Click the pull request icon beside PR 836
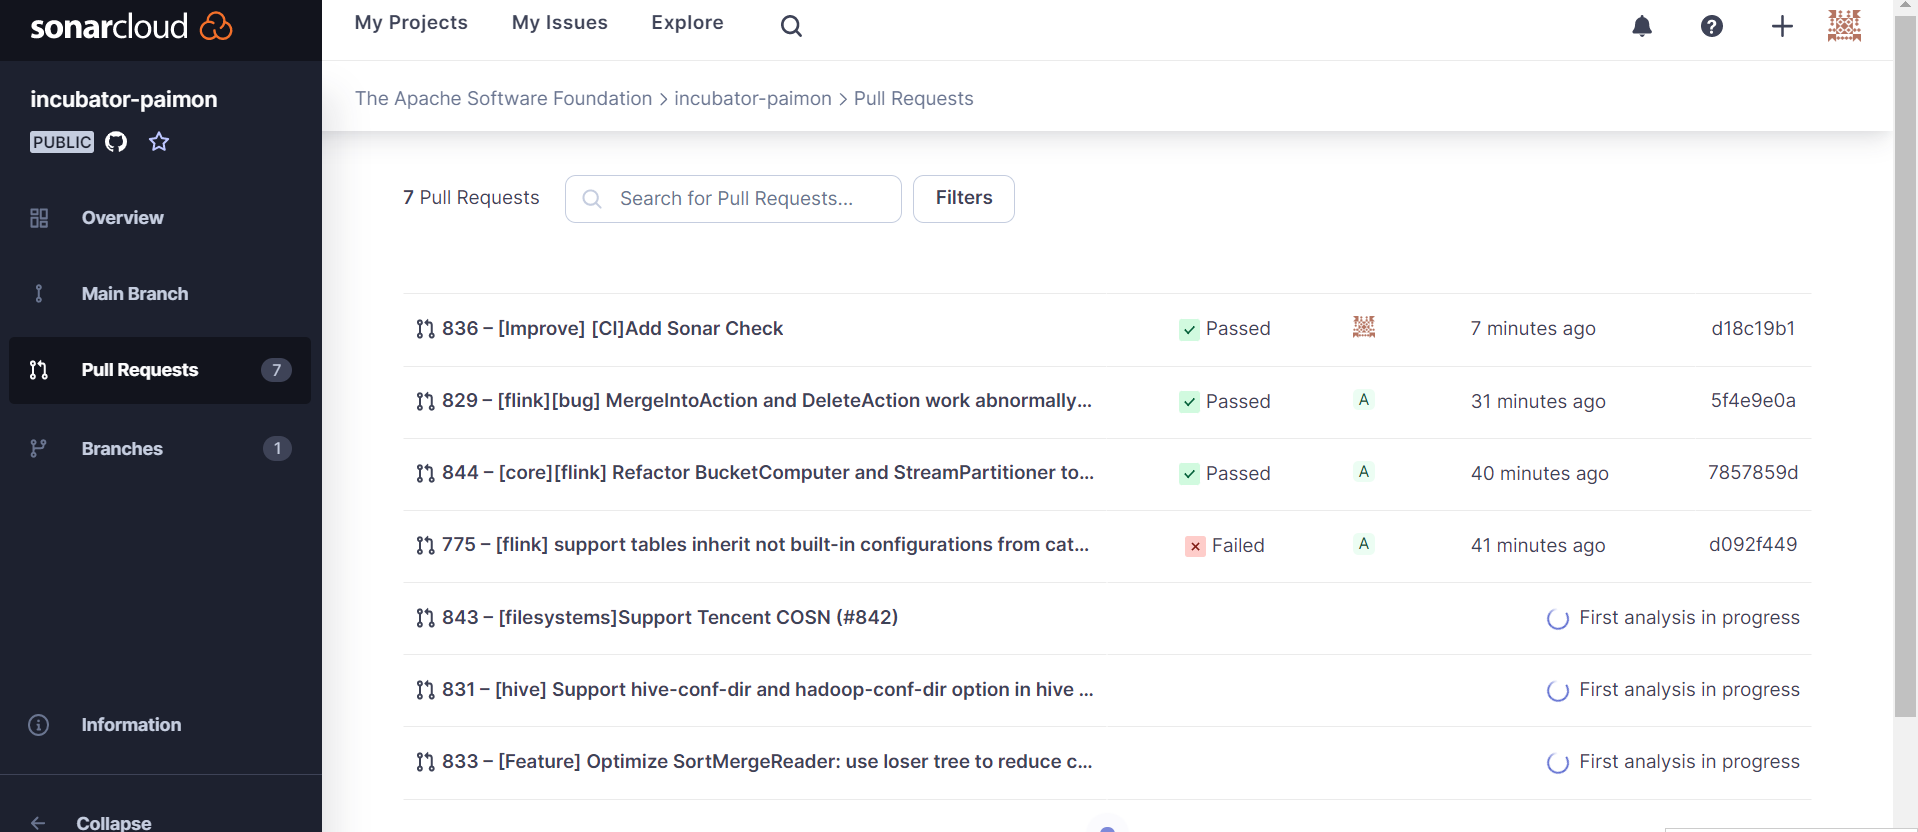 [425, 329]
